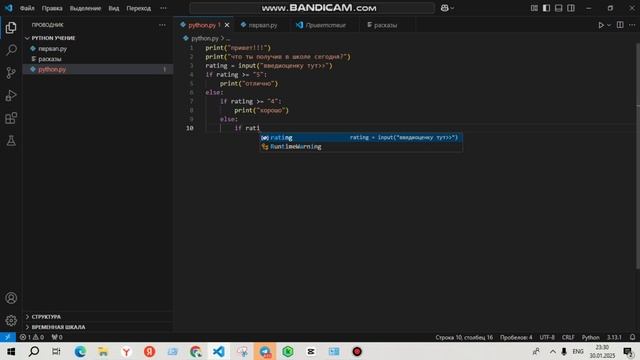Image resolution: width=640 pixels, height=360 pixels.
Task: Open the Run and Debug view
Action: click(x=11, y=96)
